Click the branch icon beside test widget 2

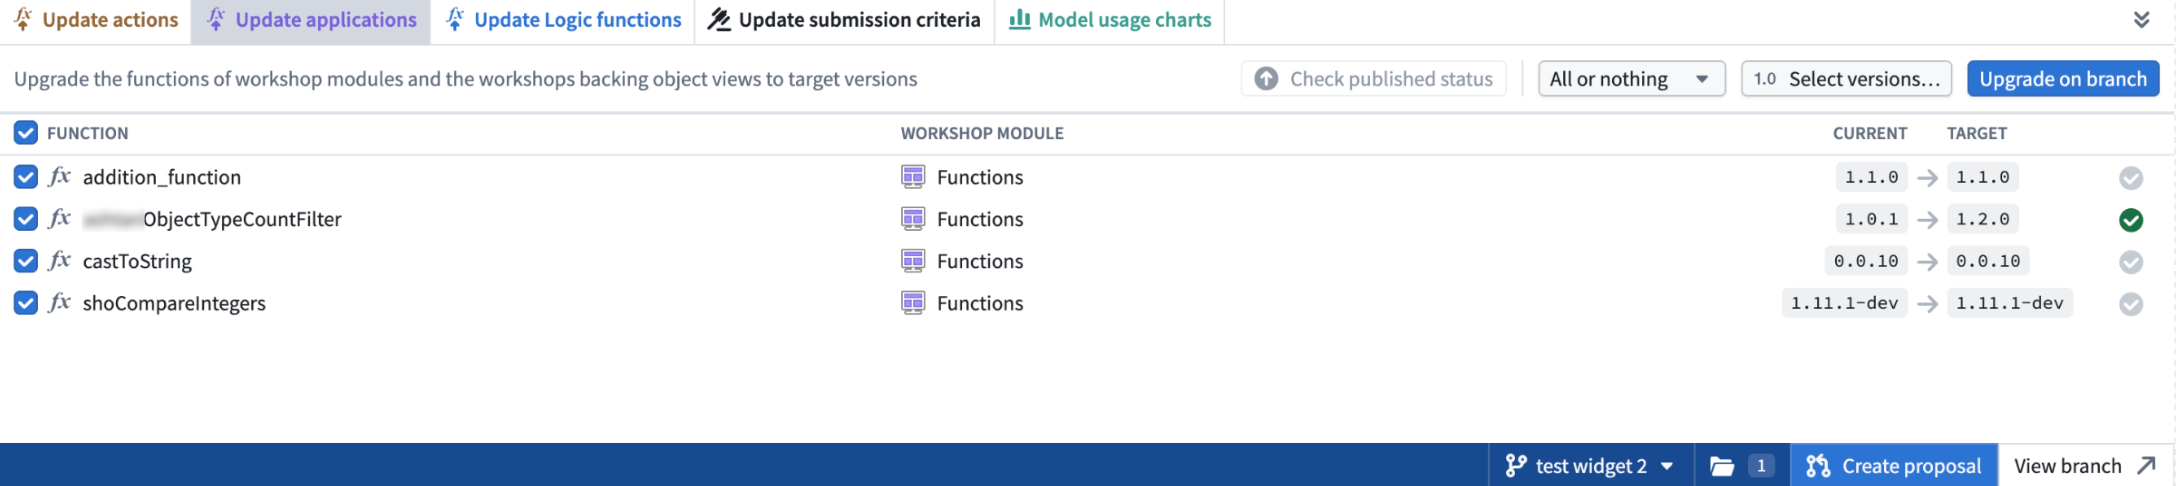(1516, 466)
